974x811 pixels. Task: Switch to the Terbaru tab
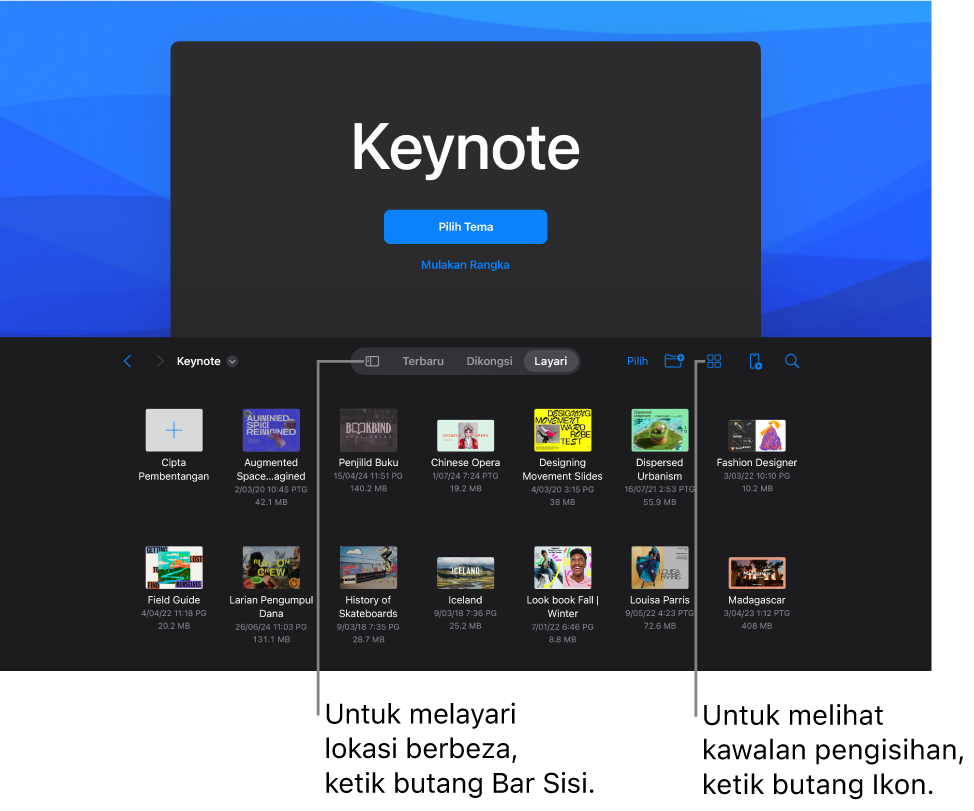coord(423,361)
